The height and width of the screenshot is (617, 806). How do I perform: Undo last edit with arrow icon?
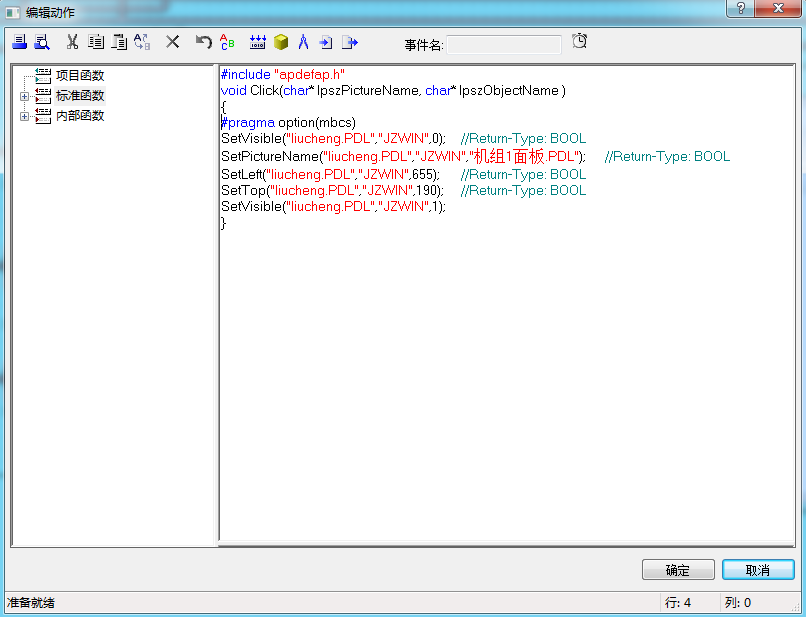coord(204,42)
